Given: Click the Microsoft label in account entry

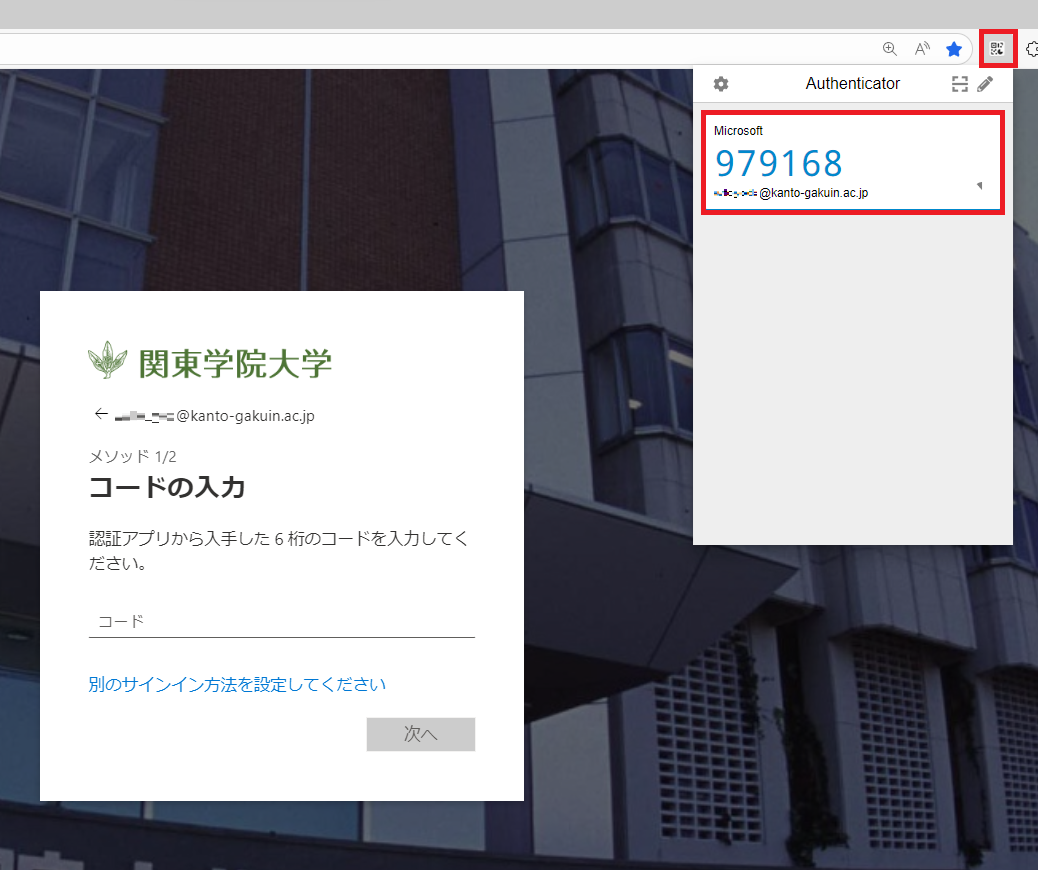Looking at the screenshot, I should pos(738,131).
